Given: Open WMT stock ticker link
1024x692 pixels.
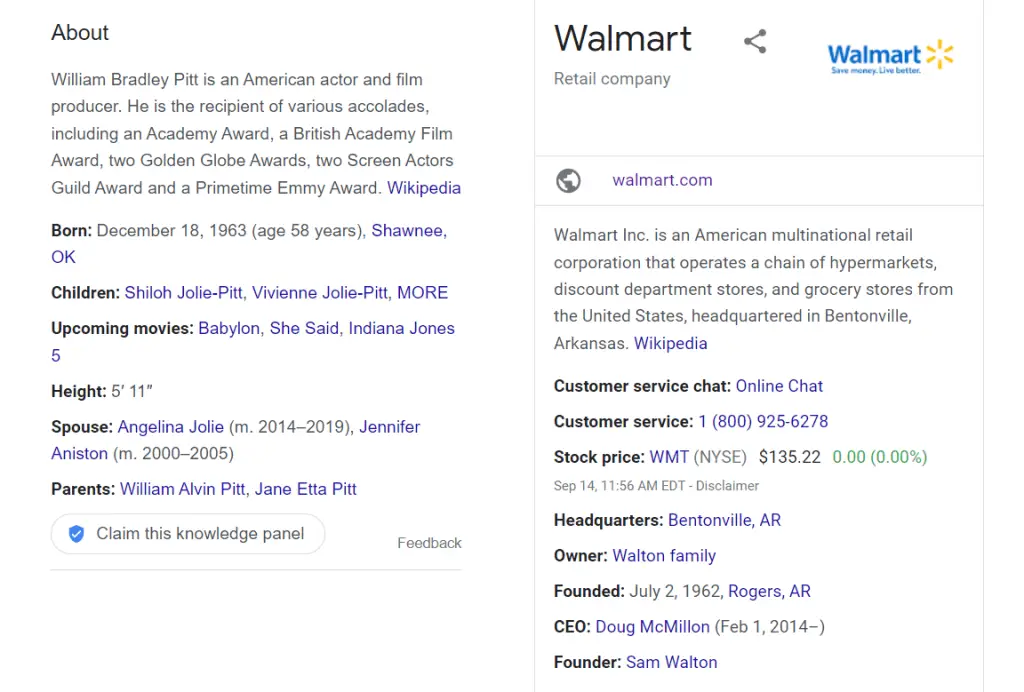Looking at the screenshot, I should coord(669,457).
